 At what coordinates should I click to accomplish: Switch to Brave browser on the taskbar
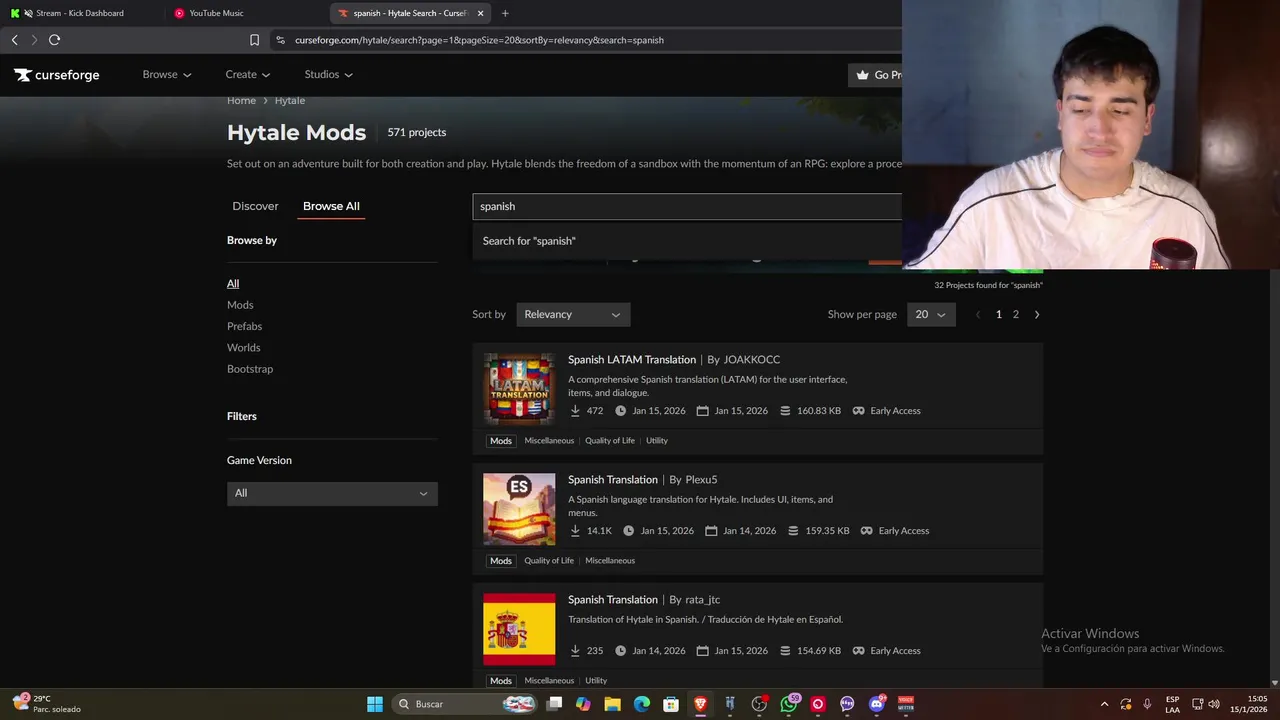point(701,704)
